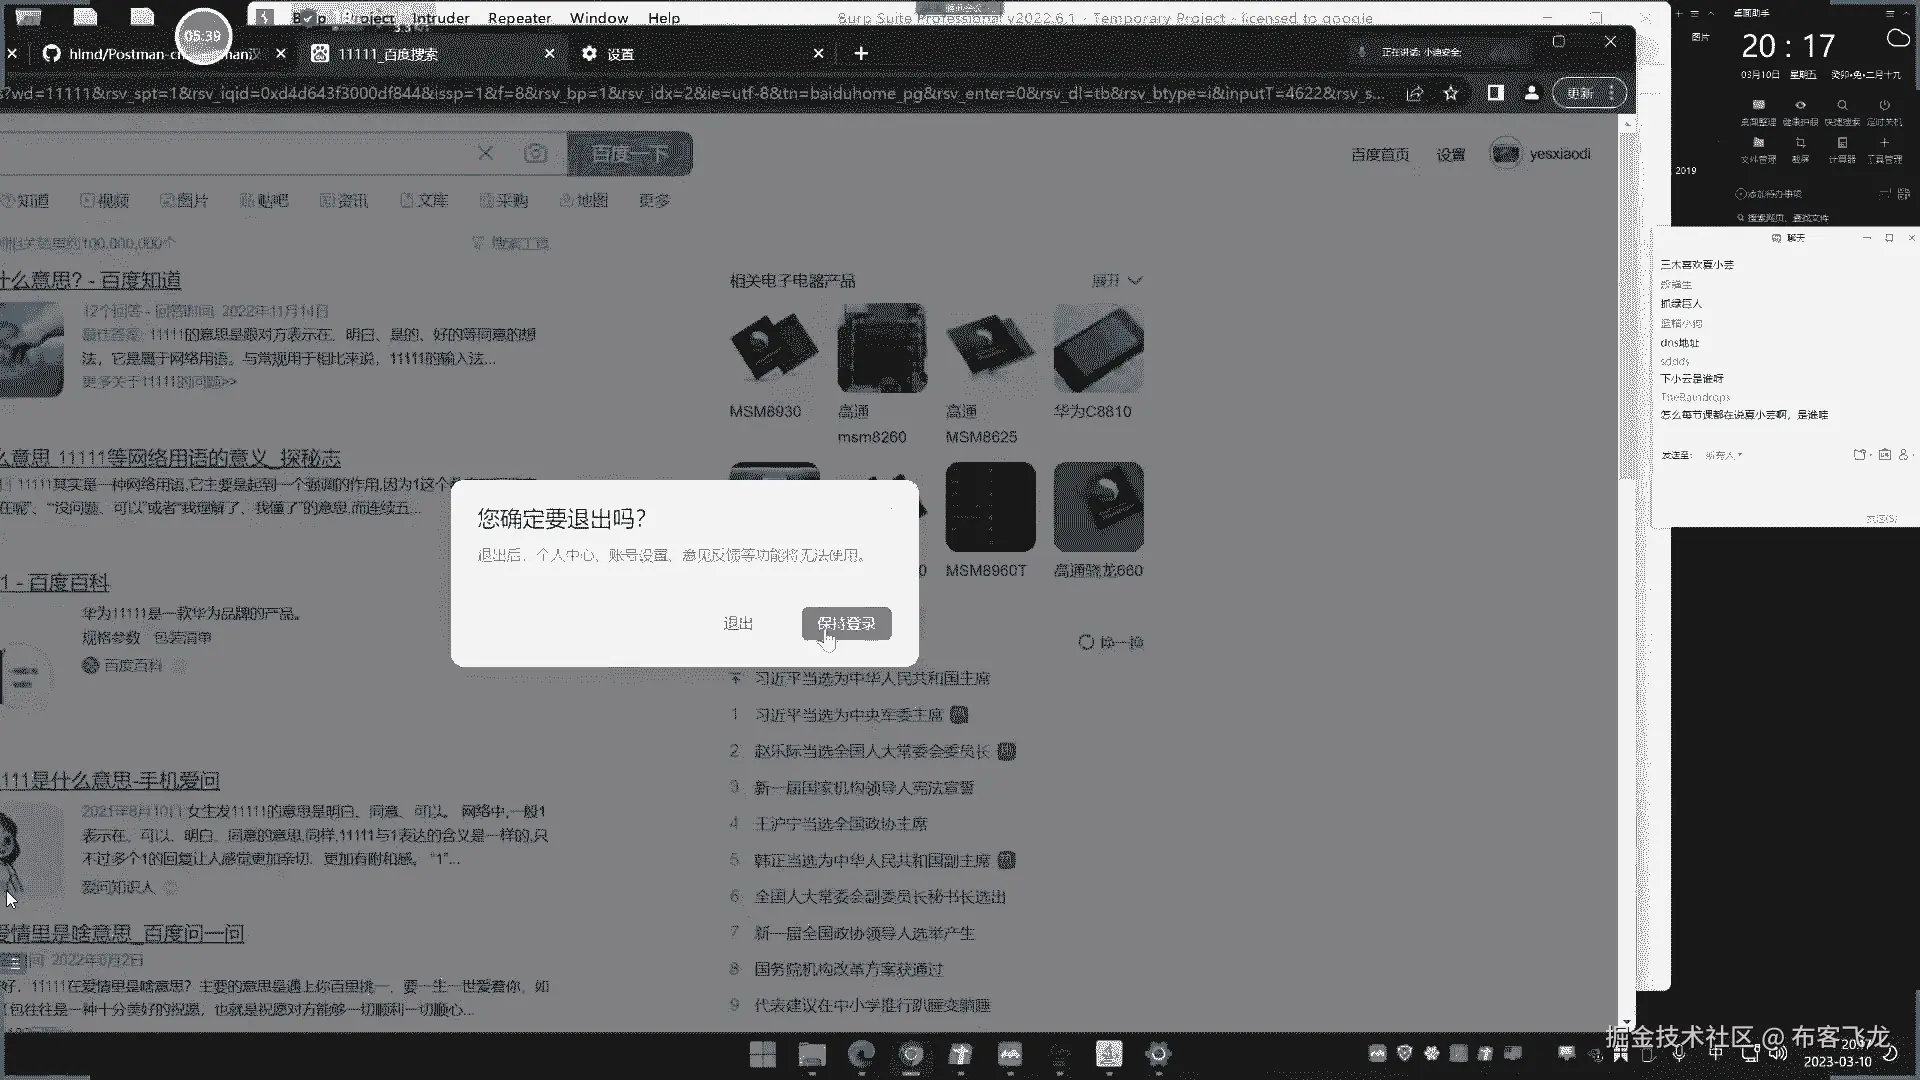Open the Windows Start button on the taskbar
Image resolution: width=1920 pixels, height=1080 pixels.
763,1053
